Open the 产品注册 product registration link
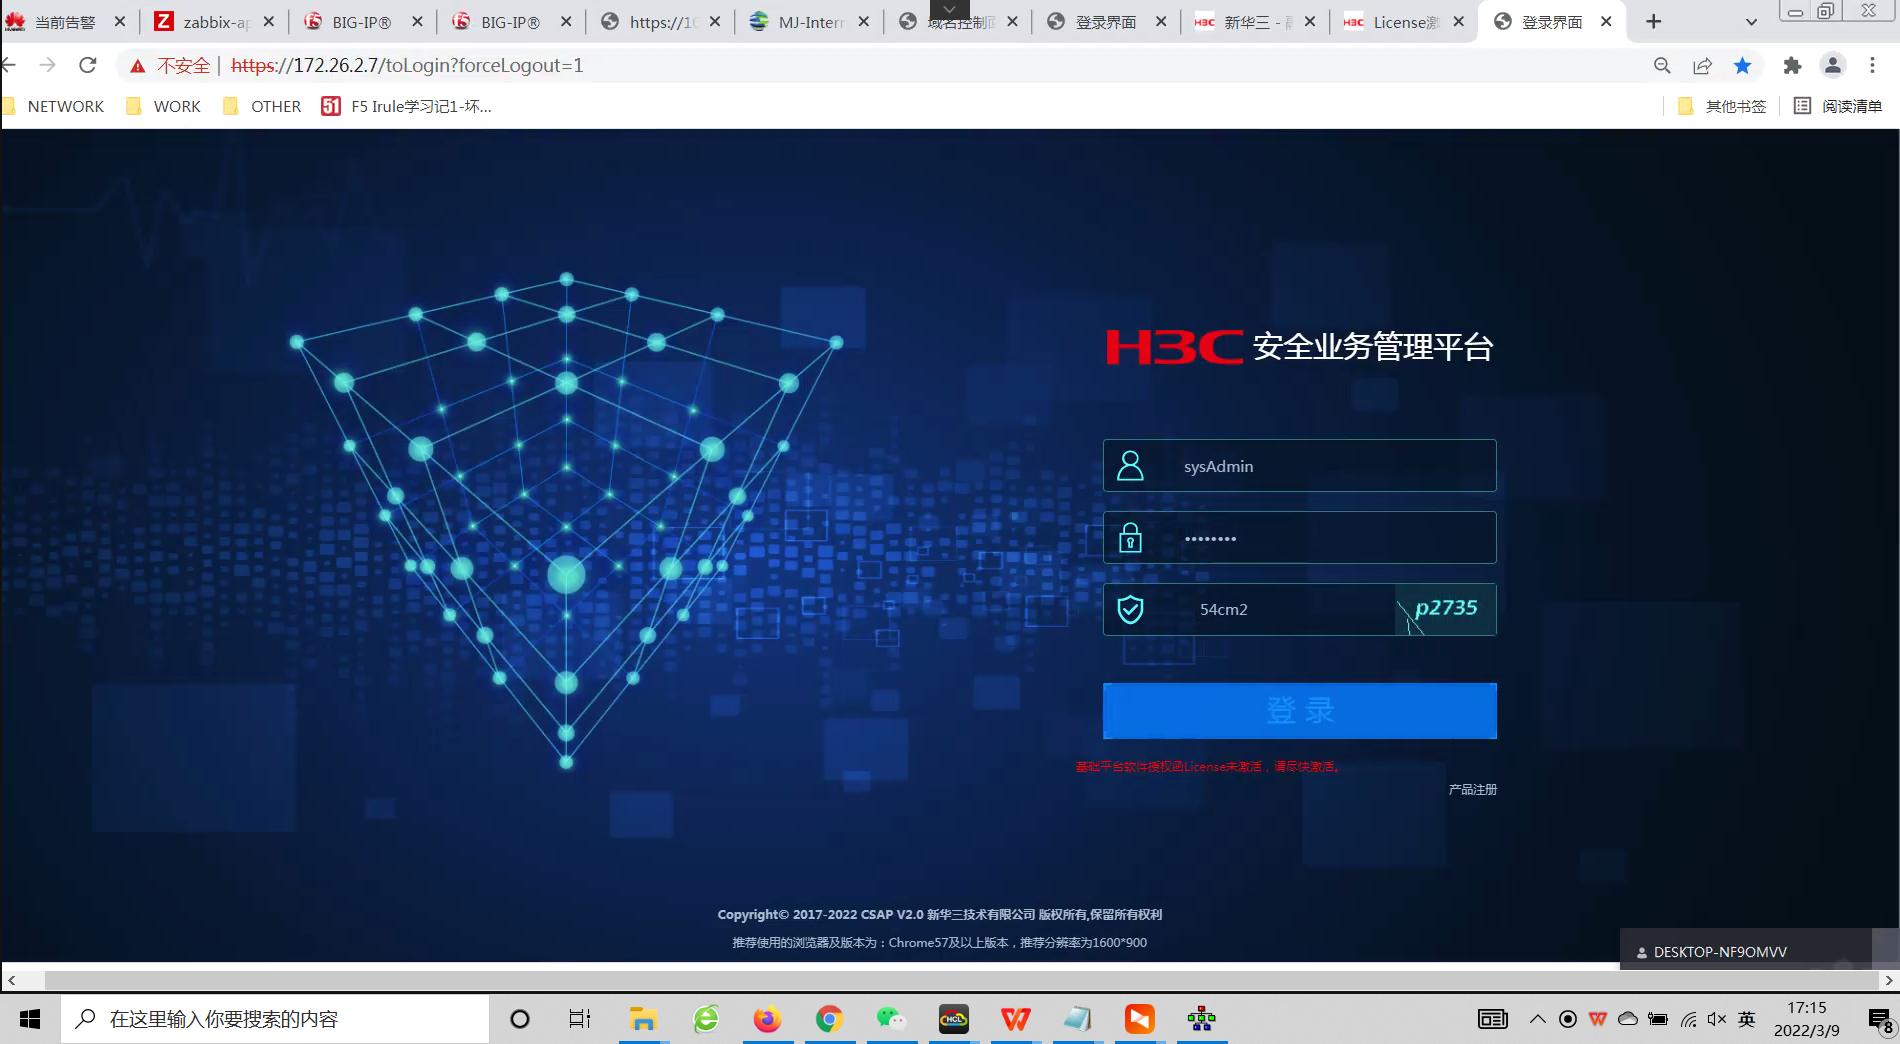The image size is (1900, 1044). tap(1473, 790)
